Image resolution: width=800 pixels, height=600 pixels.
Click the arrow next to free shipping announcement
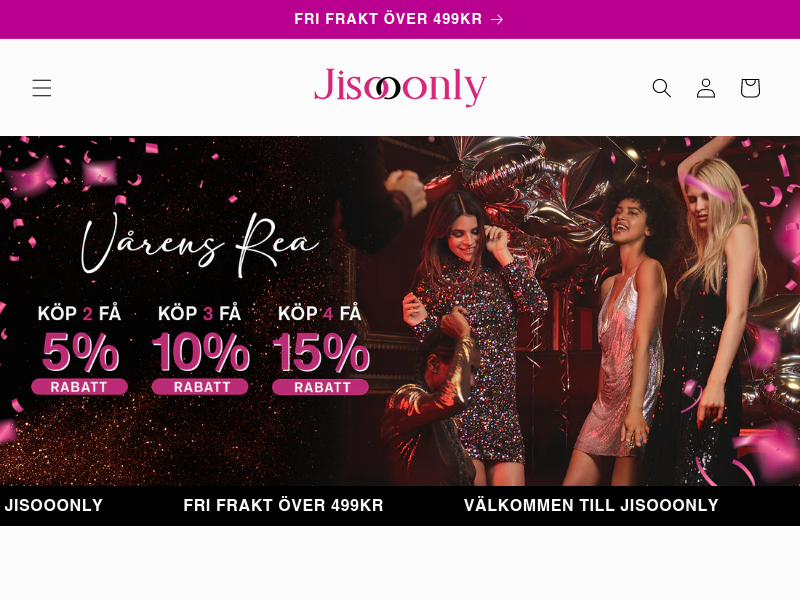click(497, 19)
